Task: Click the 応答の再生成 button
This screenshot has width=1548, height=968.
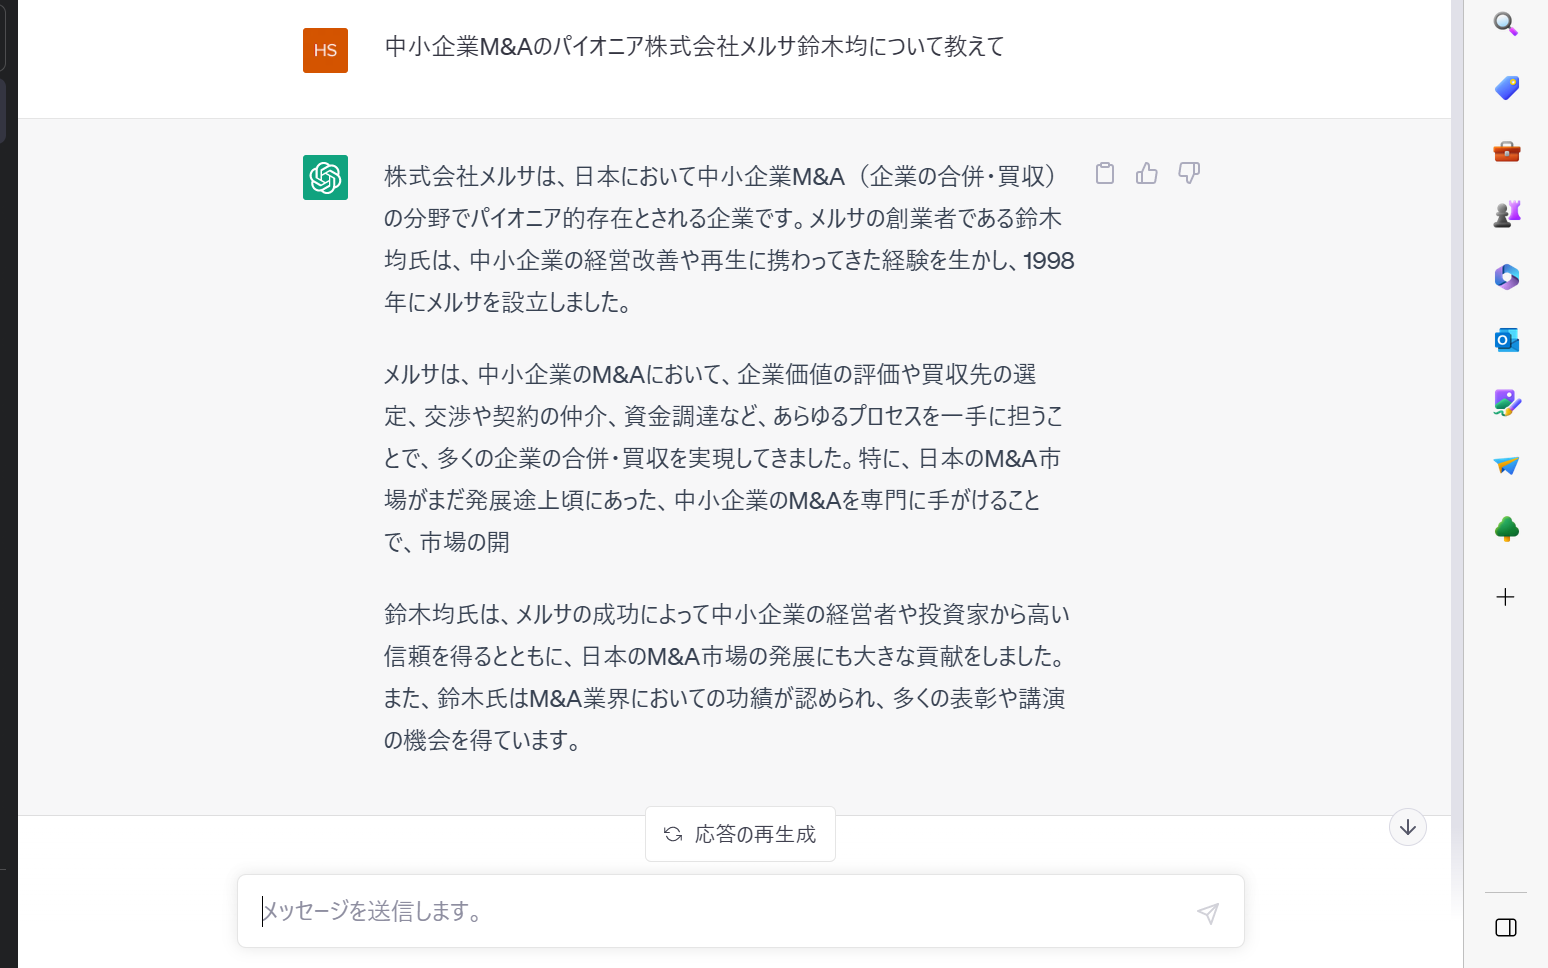Action: coord(740,834)
